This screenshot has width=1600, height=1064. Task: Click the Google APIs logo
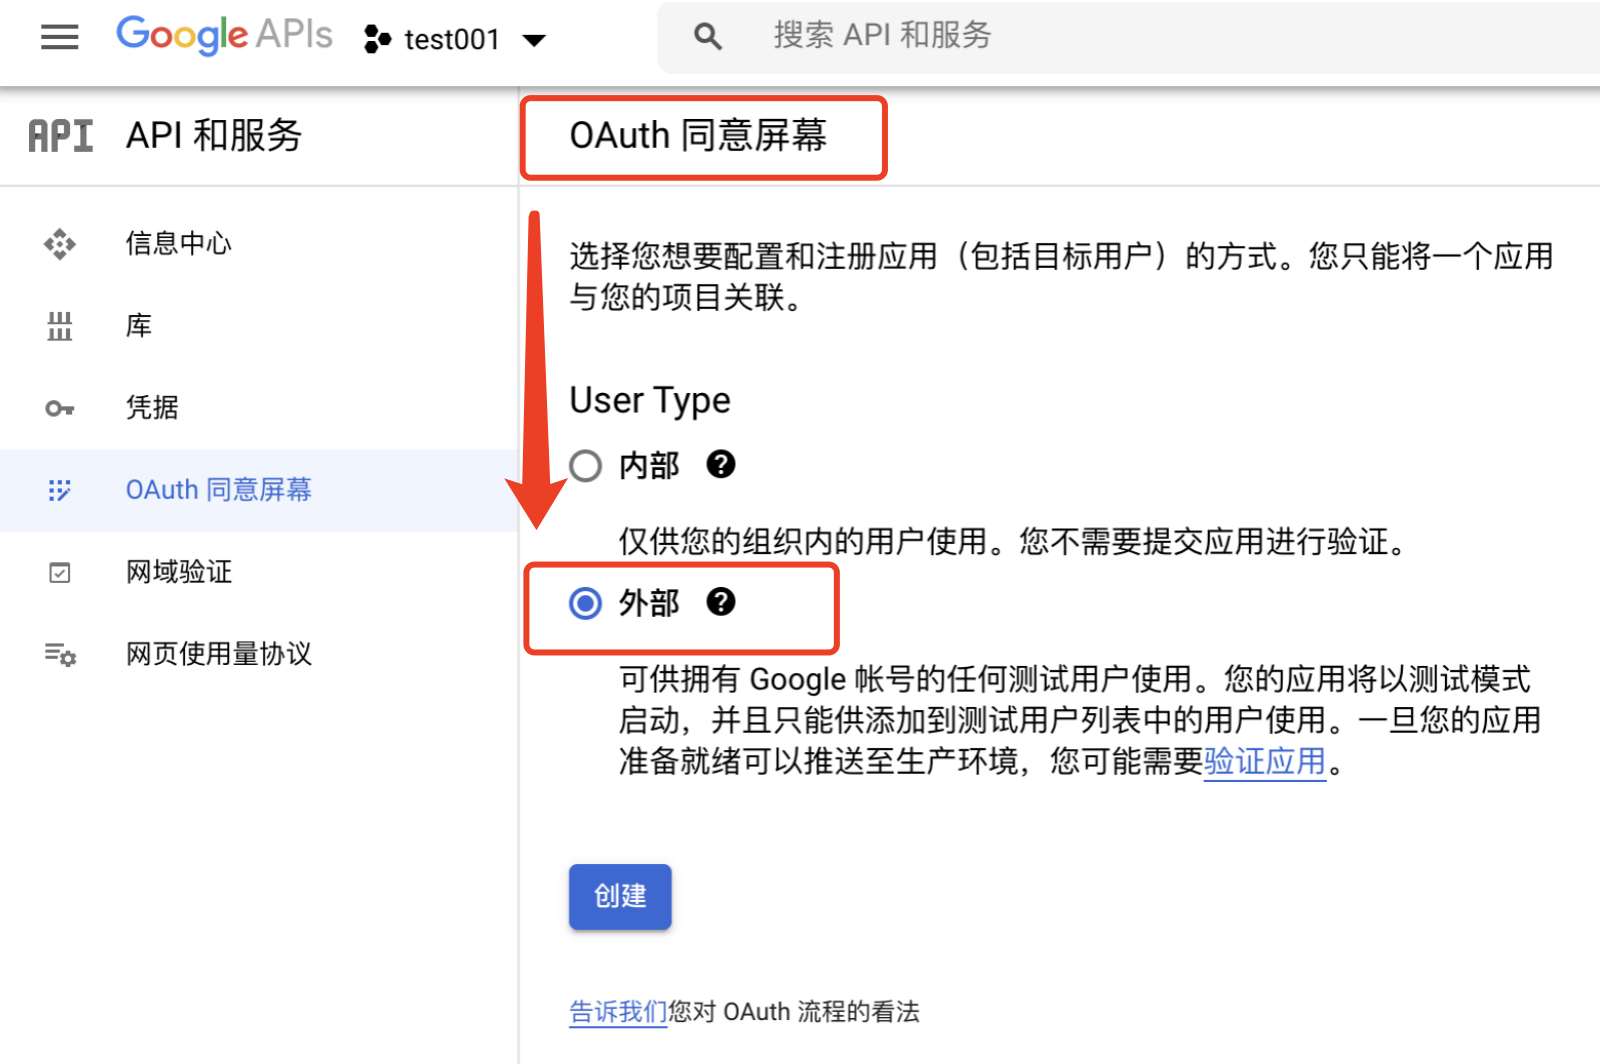click(223, 35)
